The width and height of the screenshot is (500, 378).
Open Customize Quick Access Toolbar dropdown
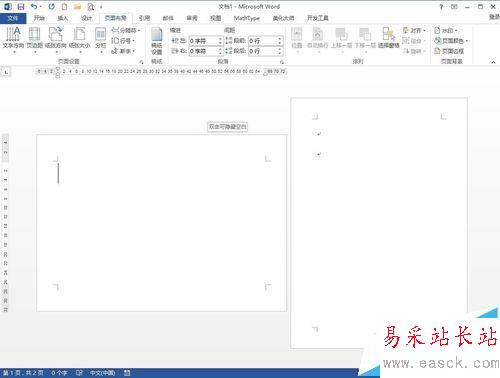[x=101, y=7]
